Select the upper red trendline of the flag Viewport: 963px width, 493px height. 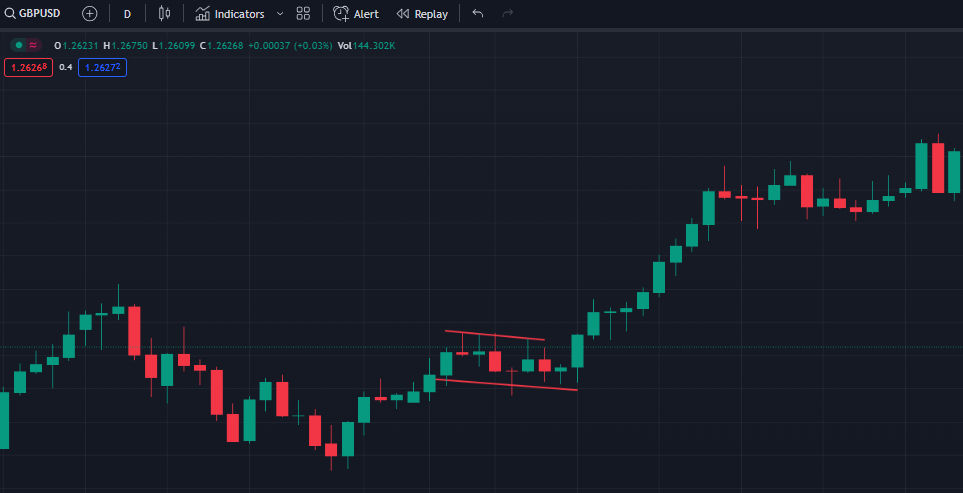495,335
